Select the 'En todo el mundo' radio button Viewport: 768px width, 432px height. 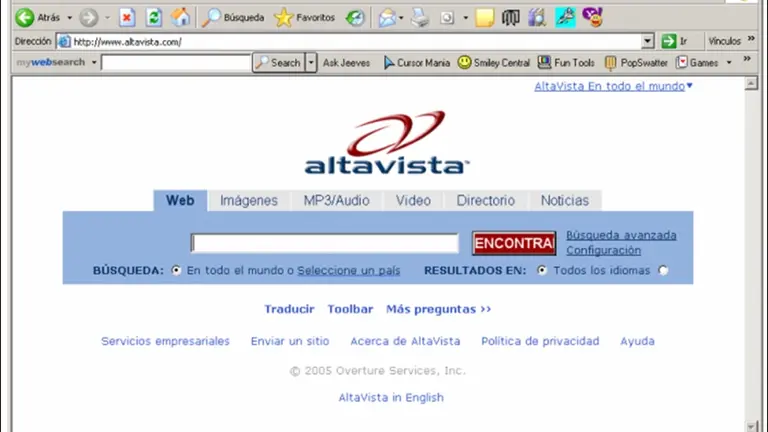tap(176, 270)
